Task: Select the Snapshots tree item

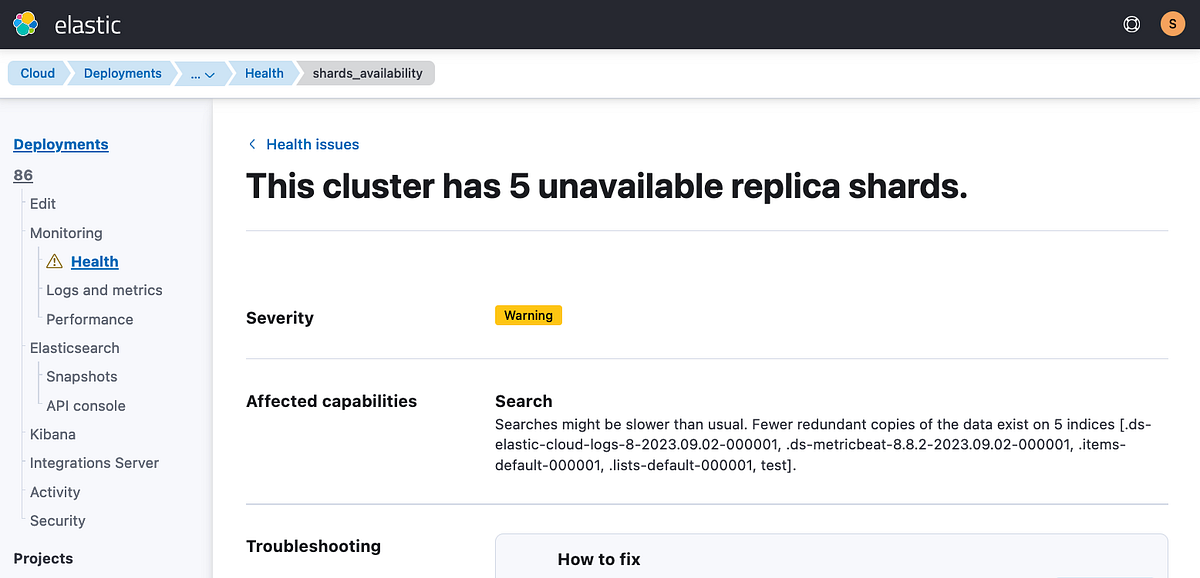Action: coord(81,376)
